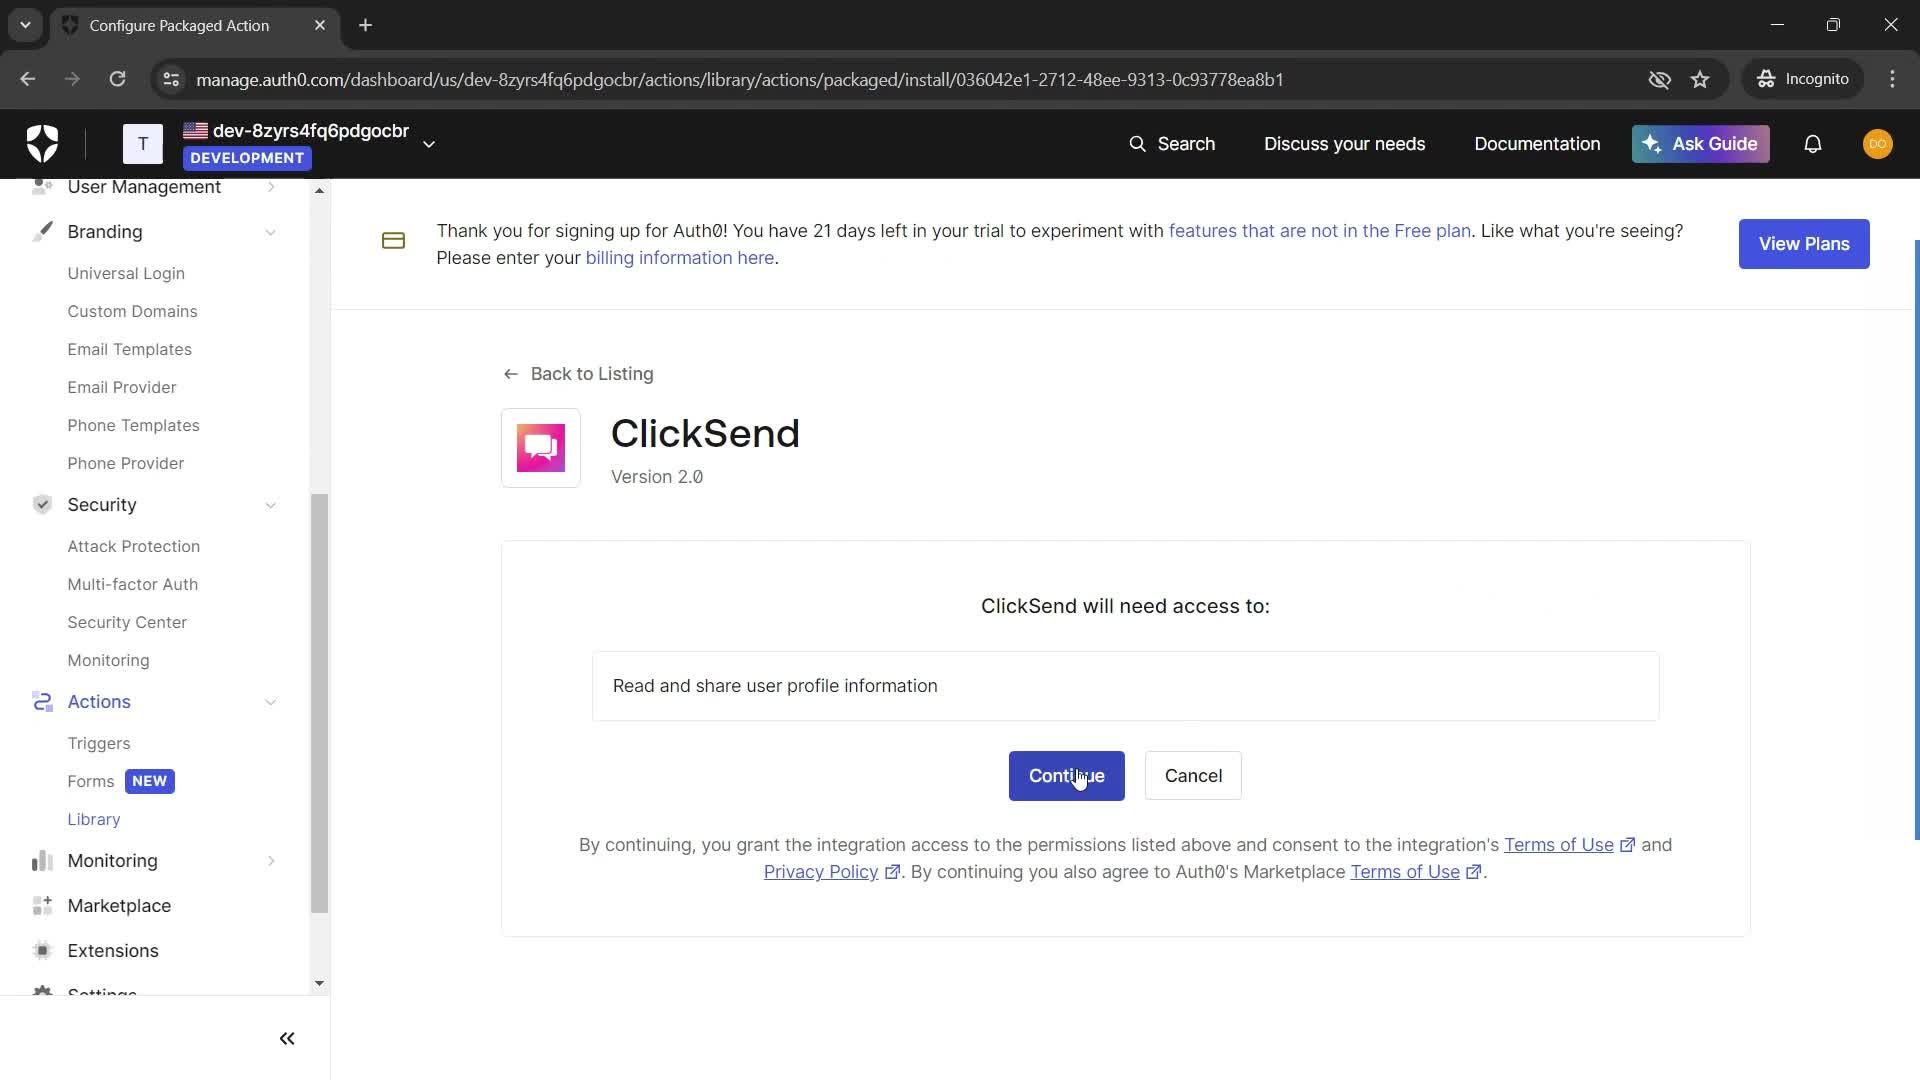This screenshot has width=1920, height=1080.
Task: Collapse sidebar with double chevron
Action: click(x=287, y=1039)
